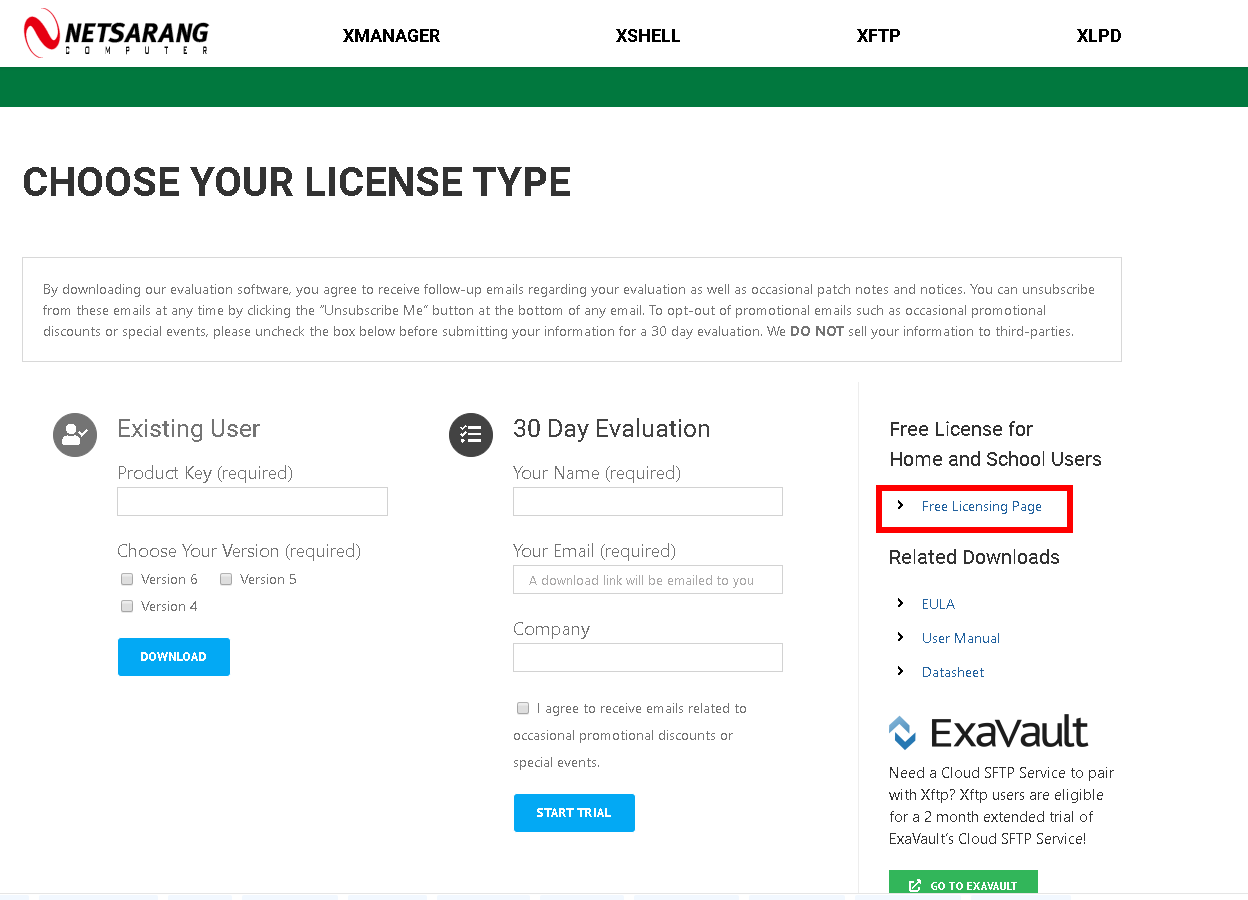Click the CHOOSE YOUR LICENSE TYPE heading

pos(297,183)
